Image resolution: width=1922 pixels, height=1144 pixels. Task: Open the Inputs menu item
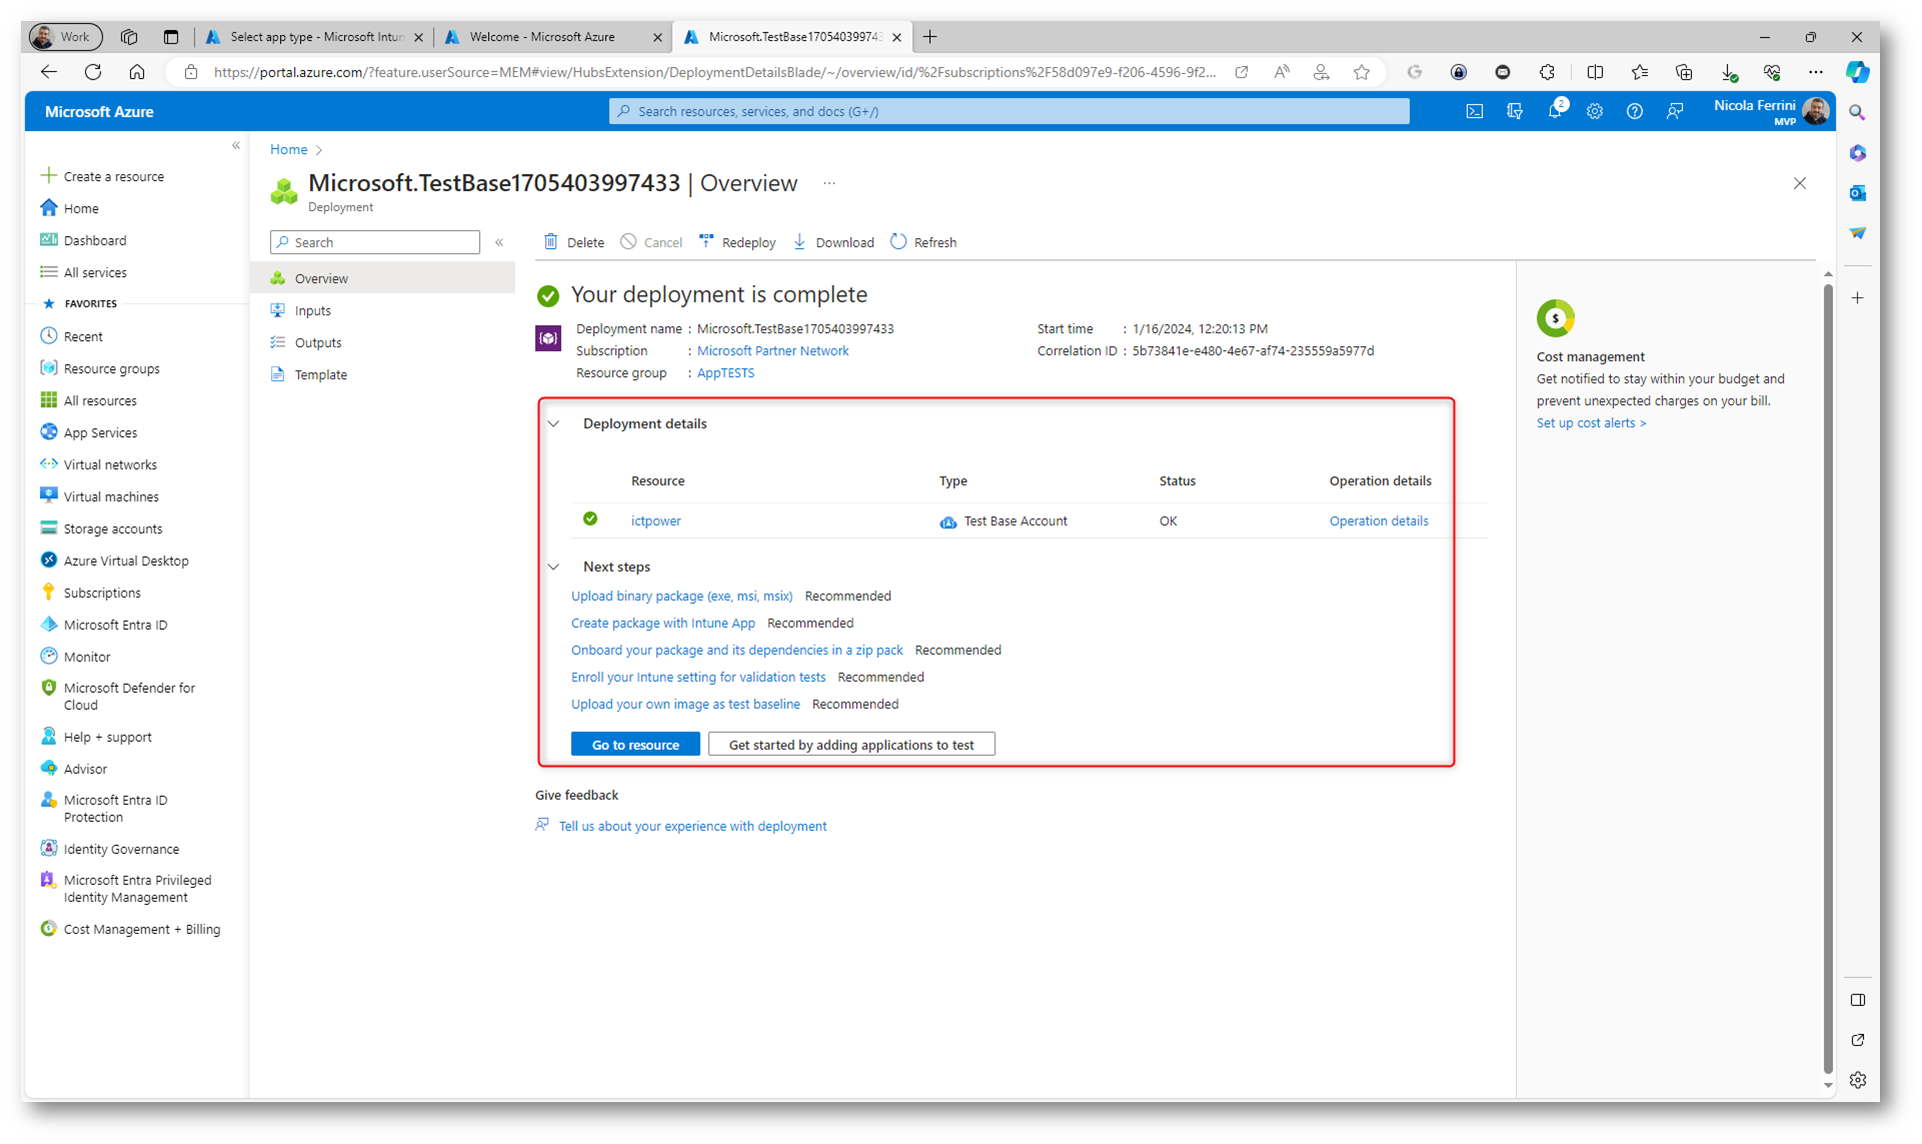point(312,311)
